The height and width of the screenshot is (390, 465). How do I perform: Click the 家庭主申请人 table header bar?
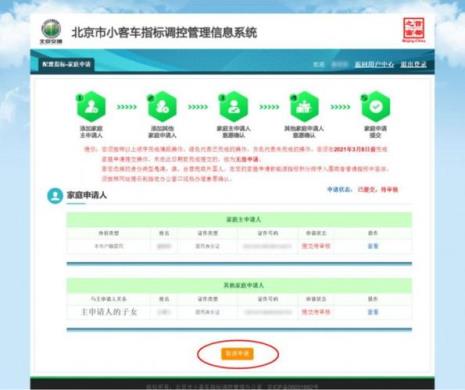239,219
